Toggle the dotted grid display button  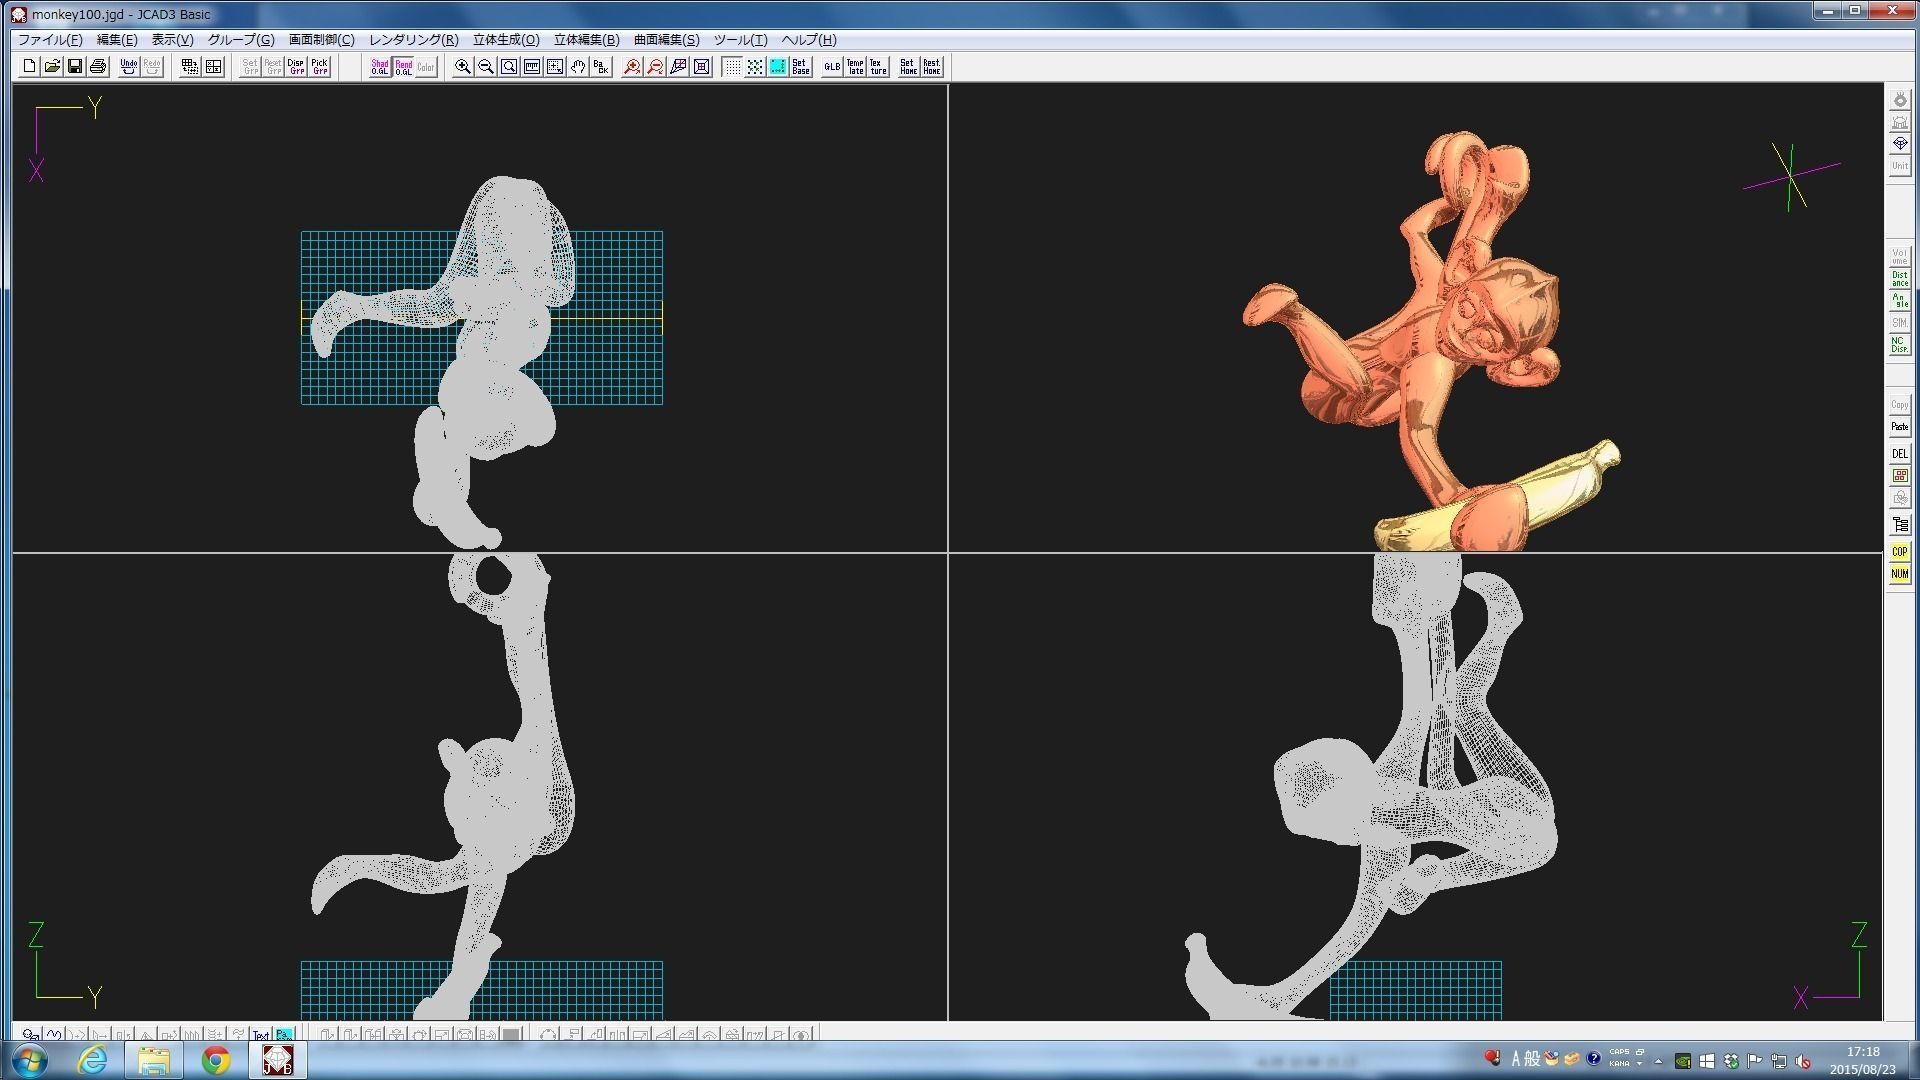click(732, 67)
